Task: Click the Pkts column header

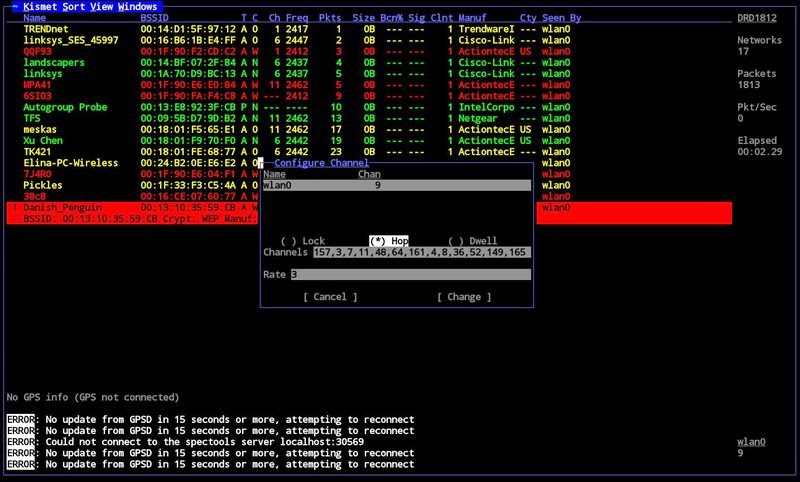Action: (330, 18)
